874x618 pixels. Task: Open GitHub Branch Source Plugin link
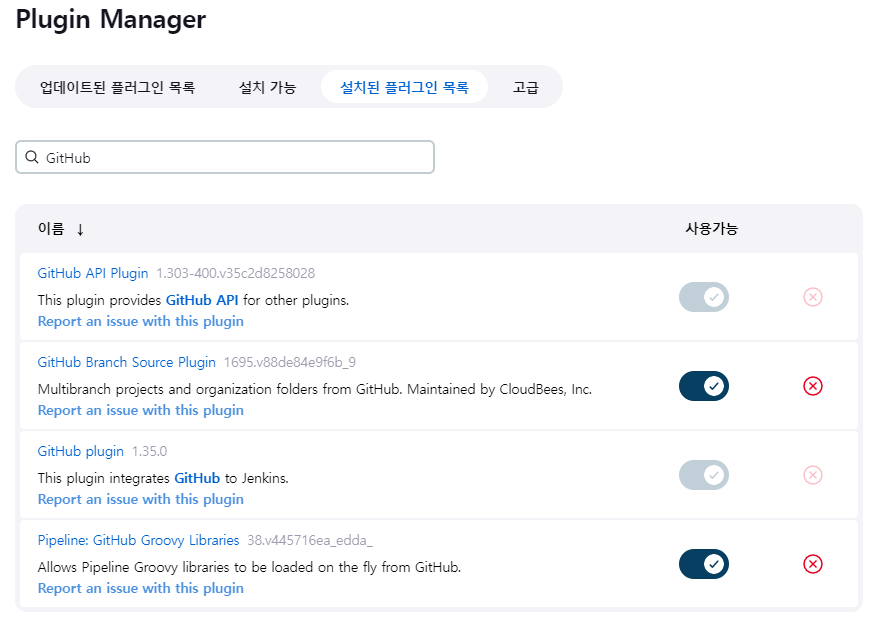click(x=127, y=362)
